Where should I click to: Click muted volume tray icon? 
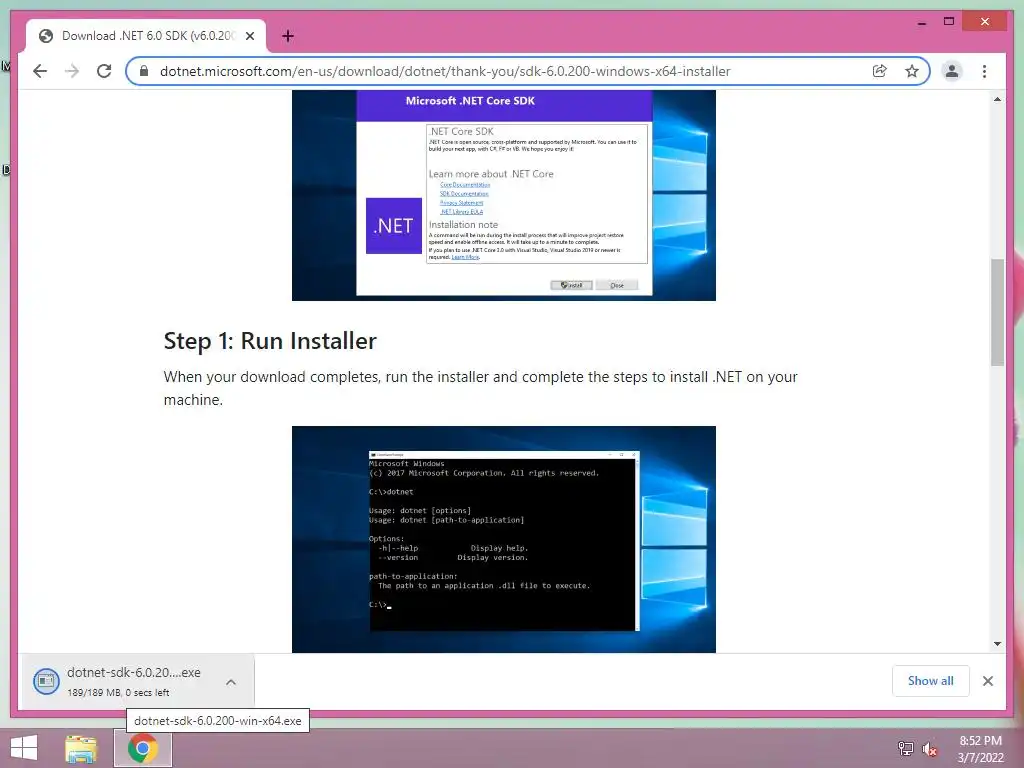[930, 749]
